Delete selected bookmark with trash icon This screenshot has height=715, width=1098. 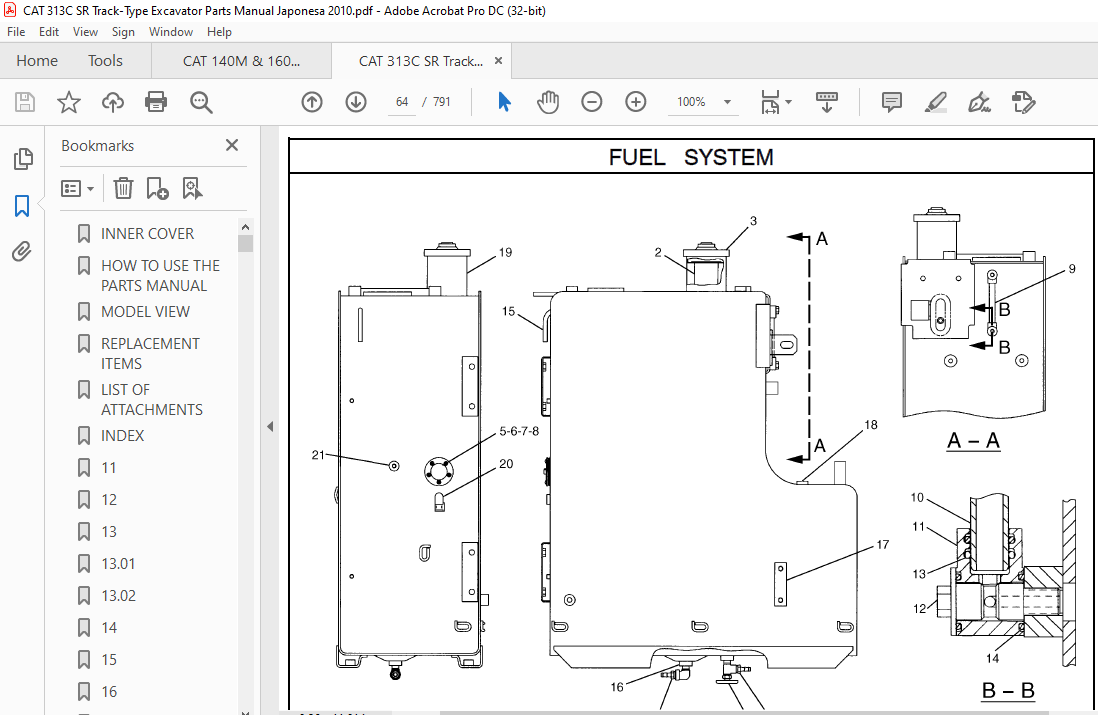pyautogui.click(x=123, y=188)
